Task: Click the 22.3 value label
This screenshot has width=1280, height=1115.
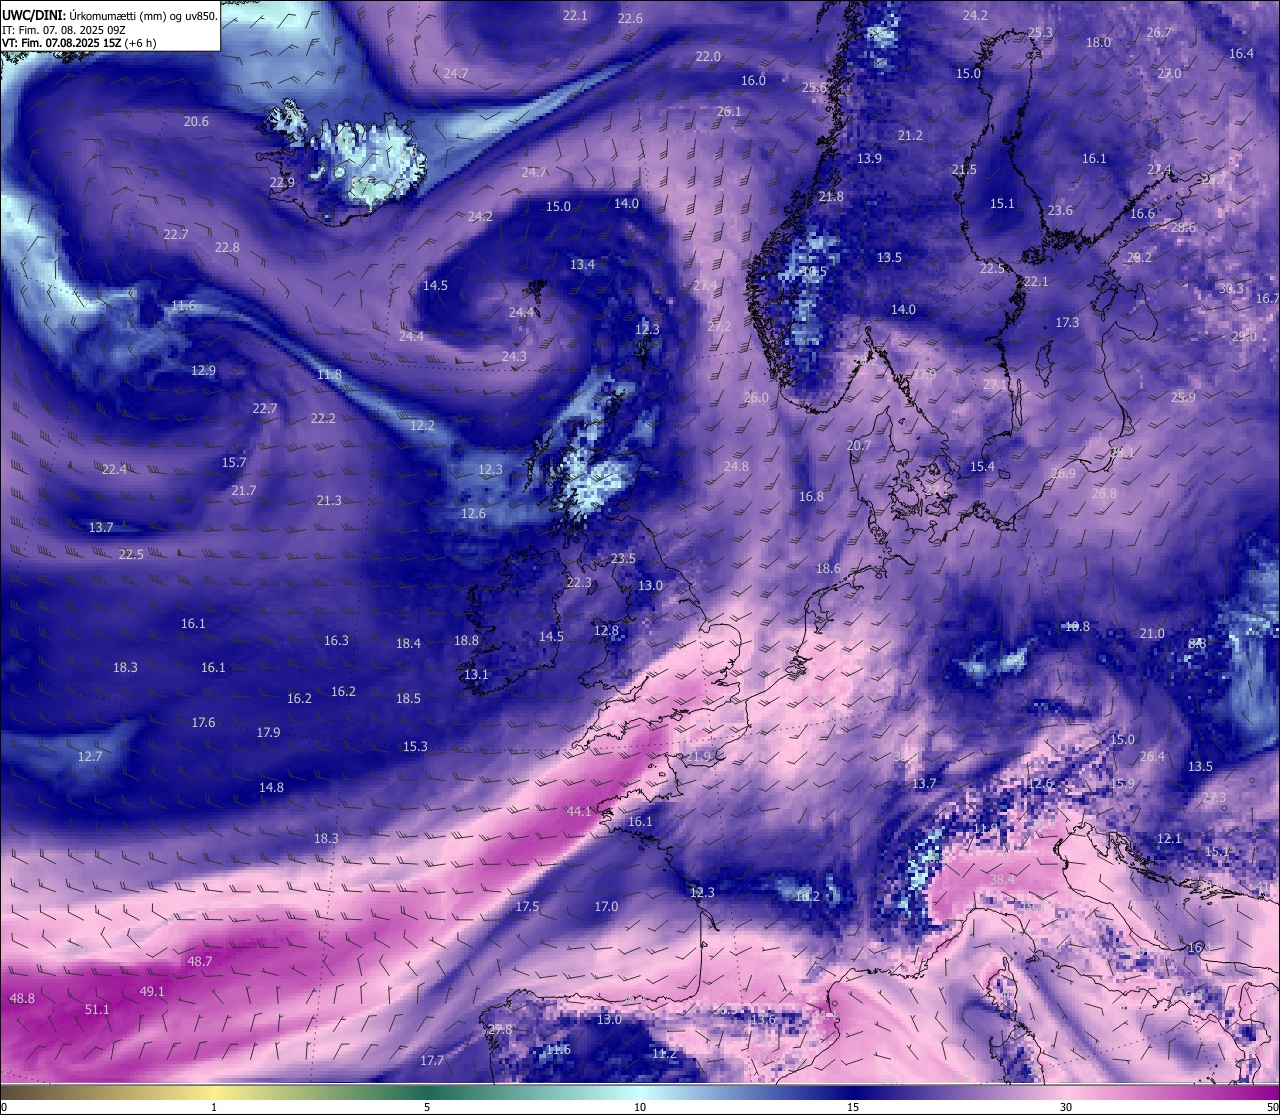Action: [579, 582]
